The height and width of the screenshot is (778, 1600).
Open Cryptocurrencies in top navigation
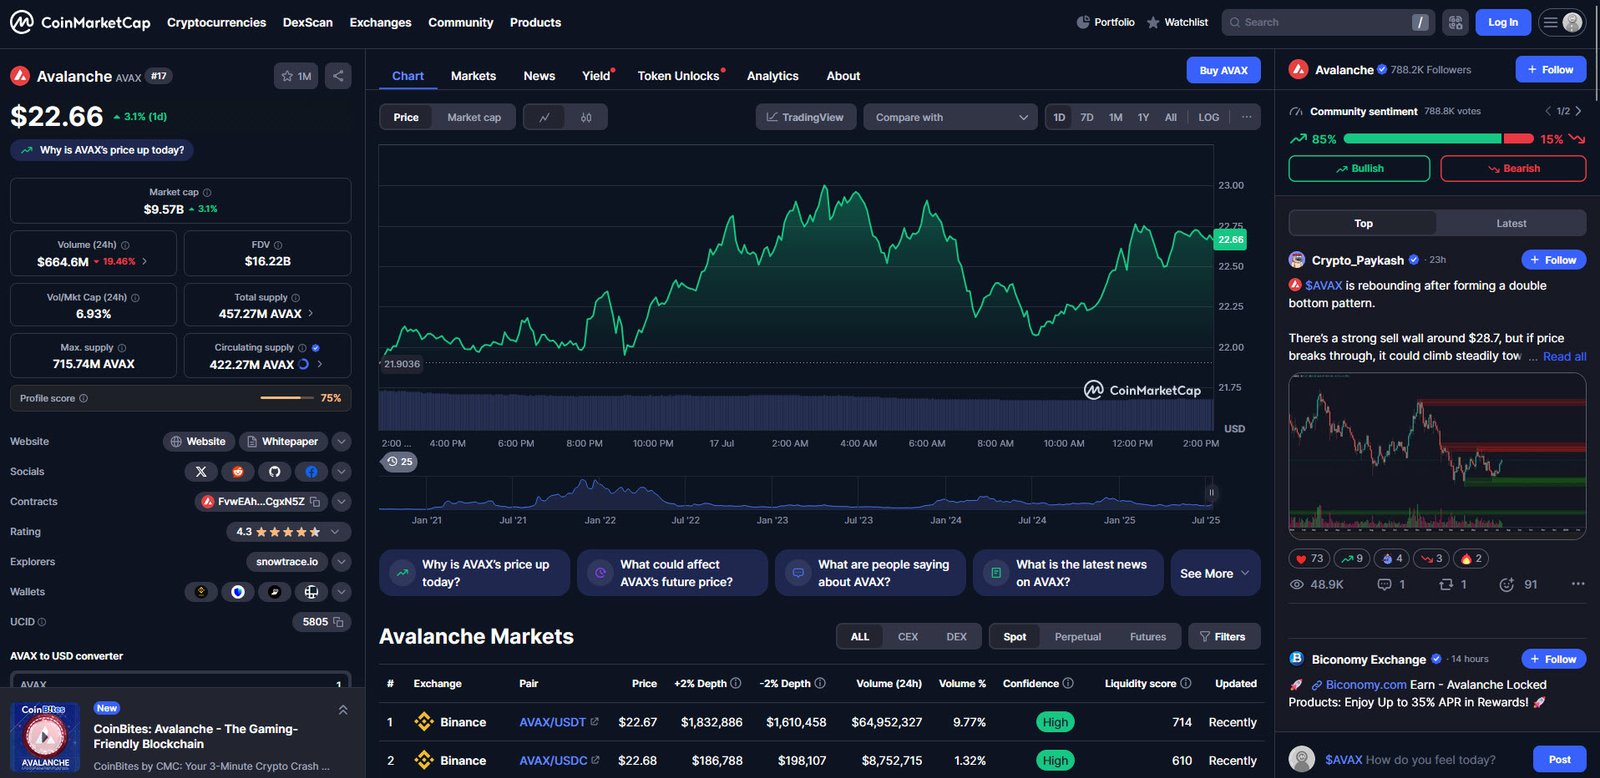[217, 22]
